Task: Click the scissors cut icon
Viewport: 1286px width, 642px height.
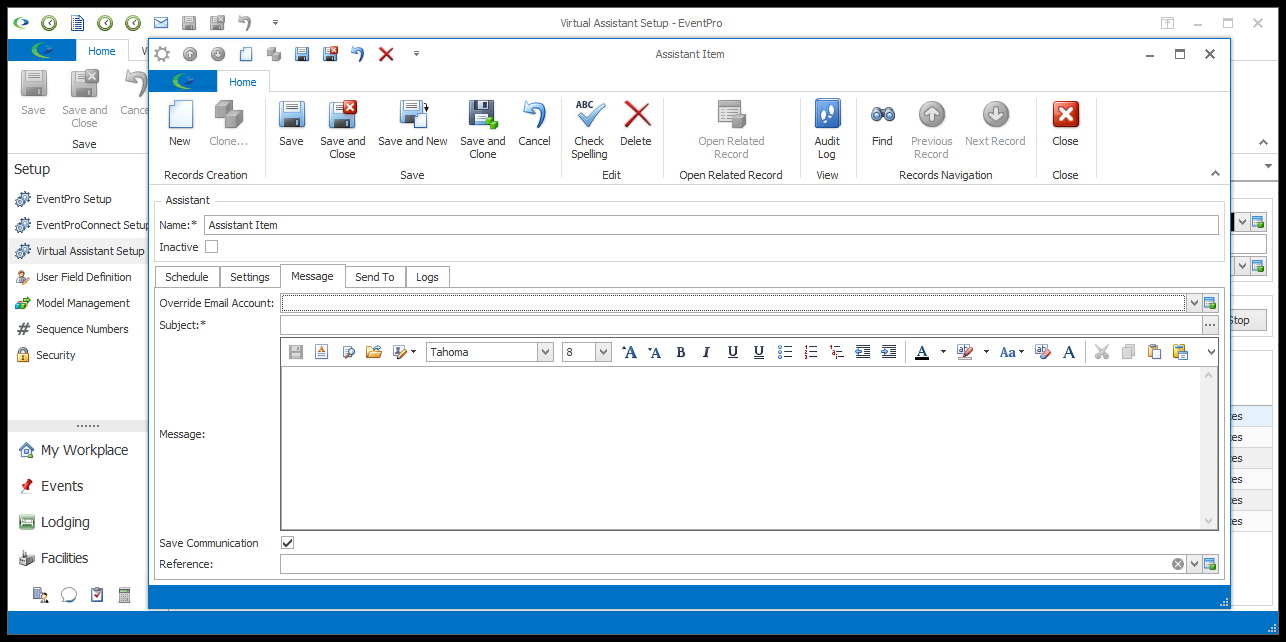Action: pyautogui.click(x=1102, y=352)
